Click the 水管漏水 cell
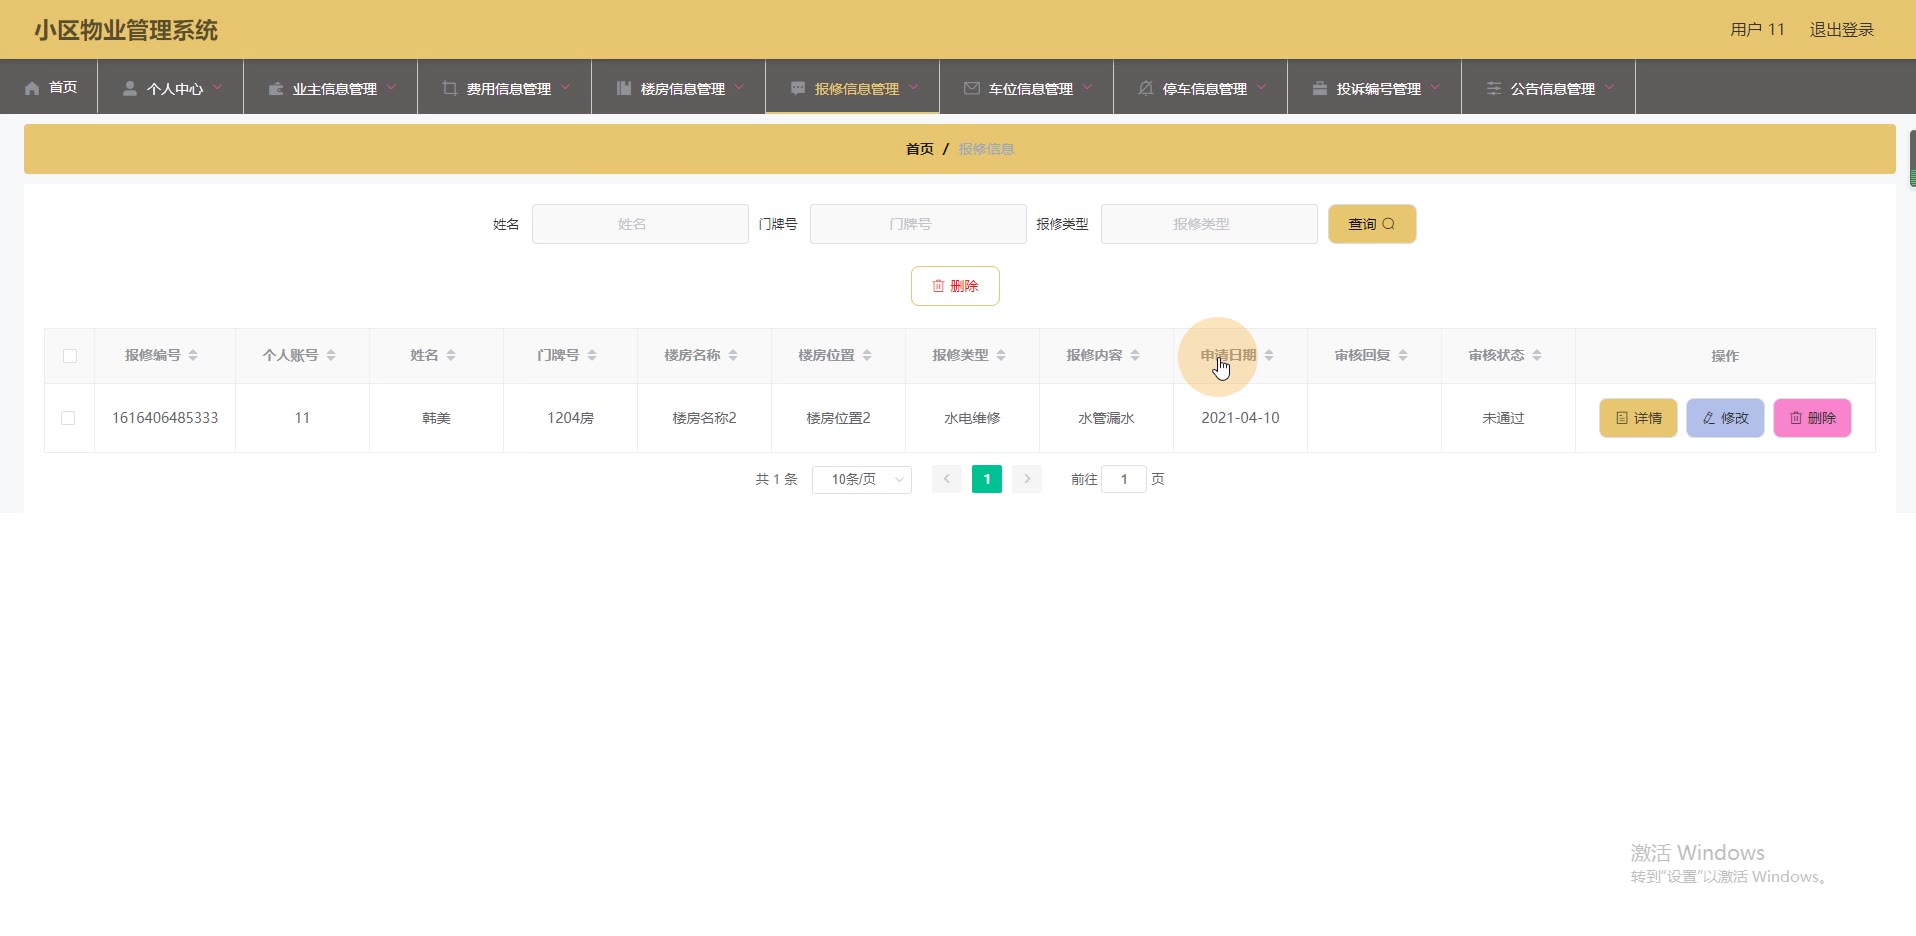This screenshot has width=1916, height=936. point(1106,418)
